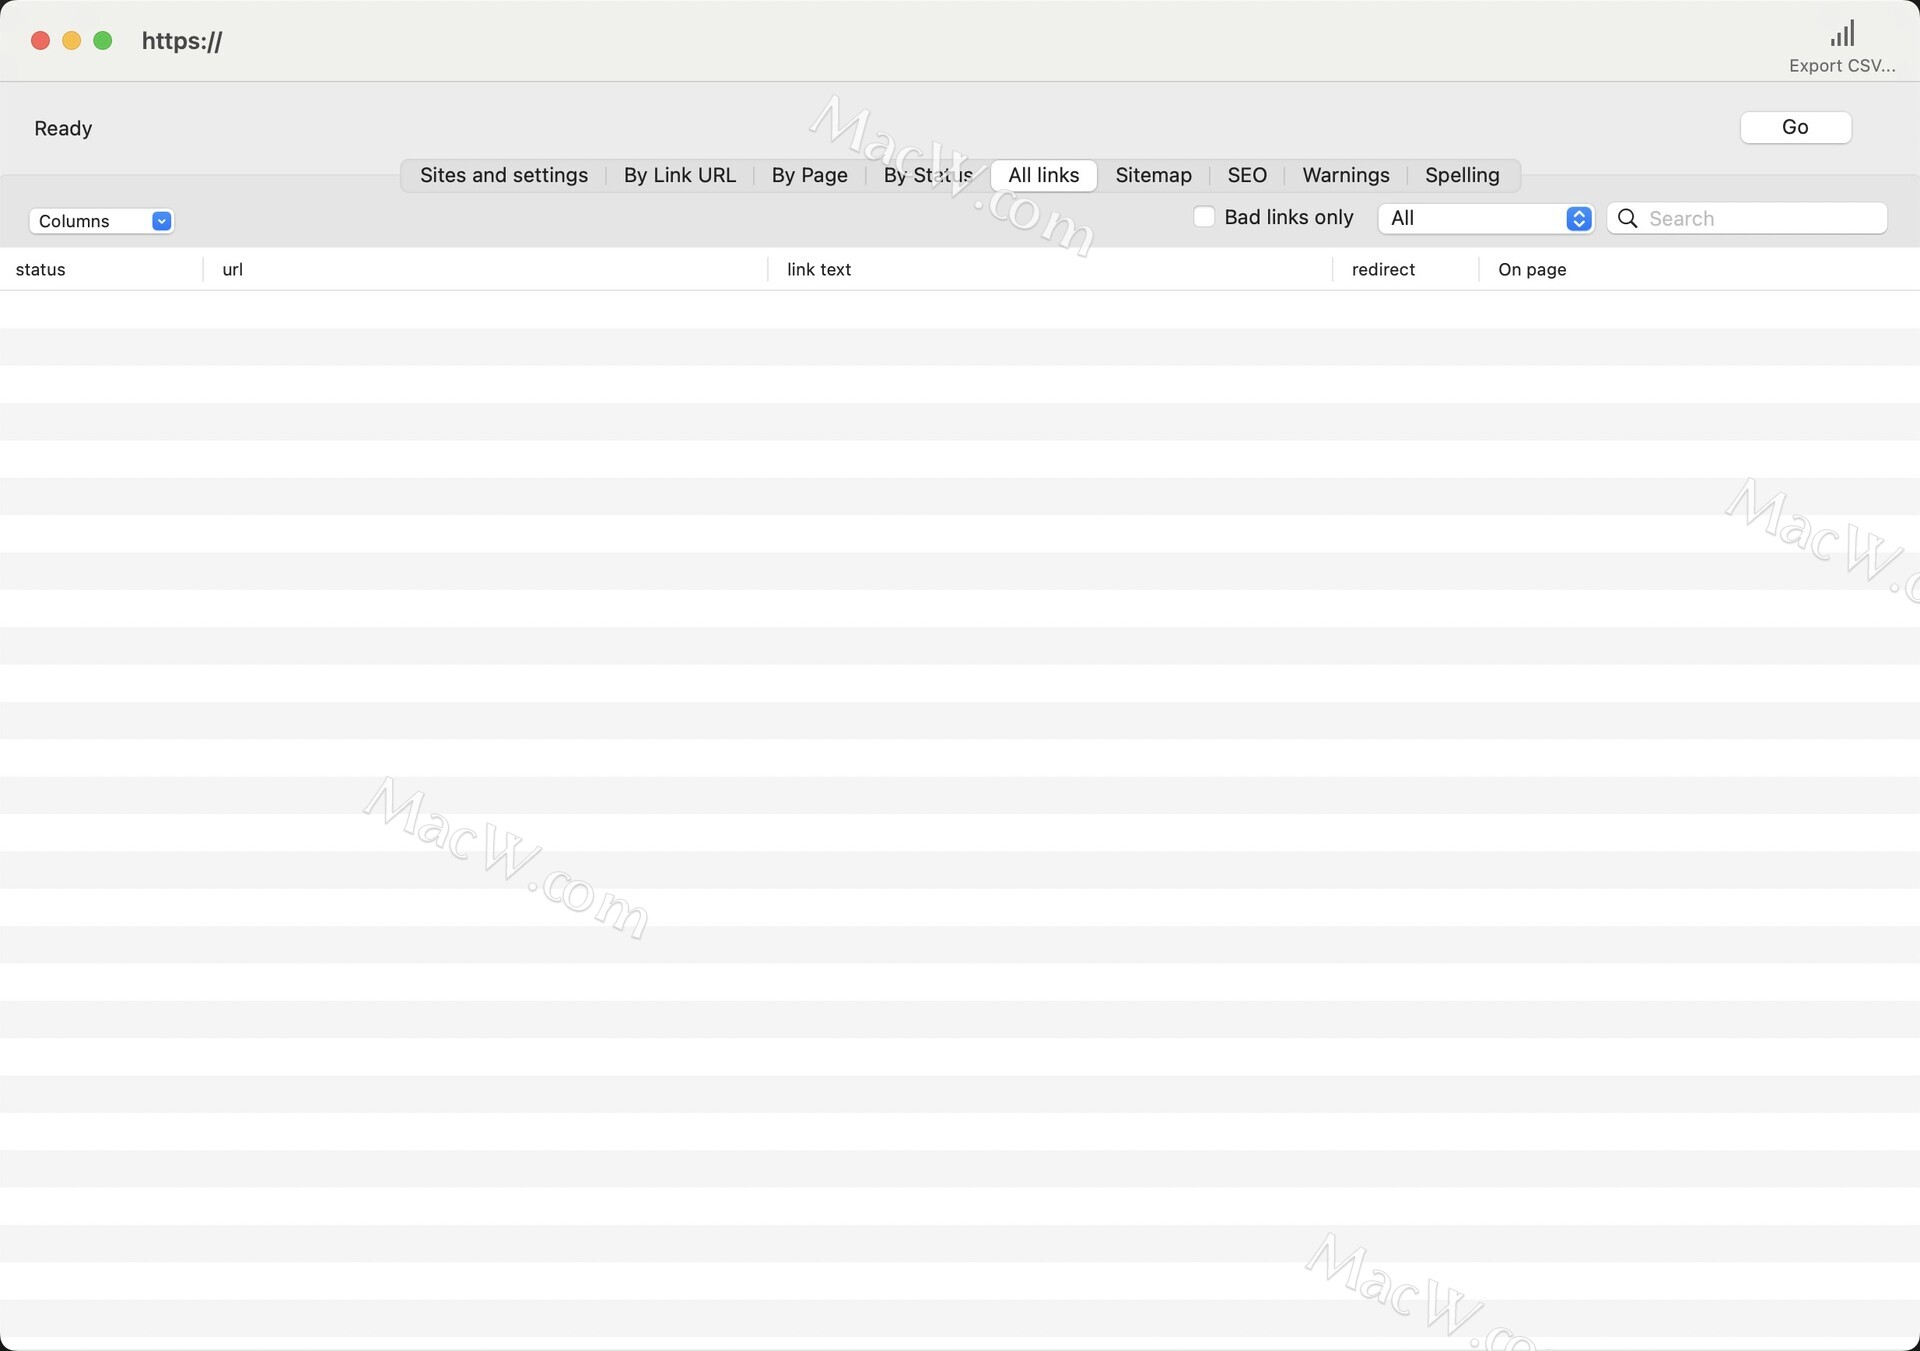
Task: Maximize the window with the green button
Action: click(102, 40)
